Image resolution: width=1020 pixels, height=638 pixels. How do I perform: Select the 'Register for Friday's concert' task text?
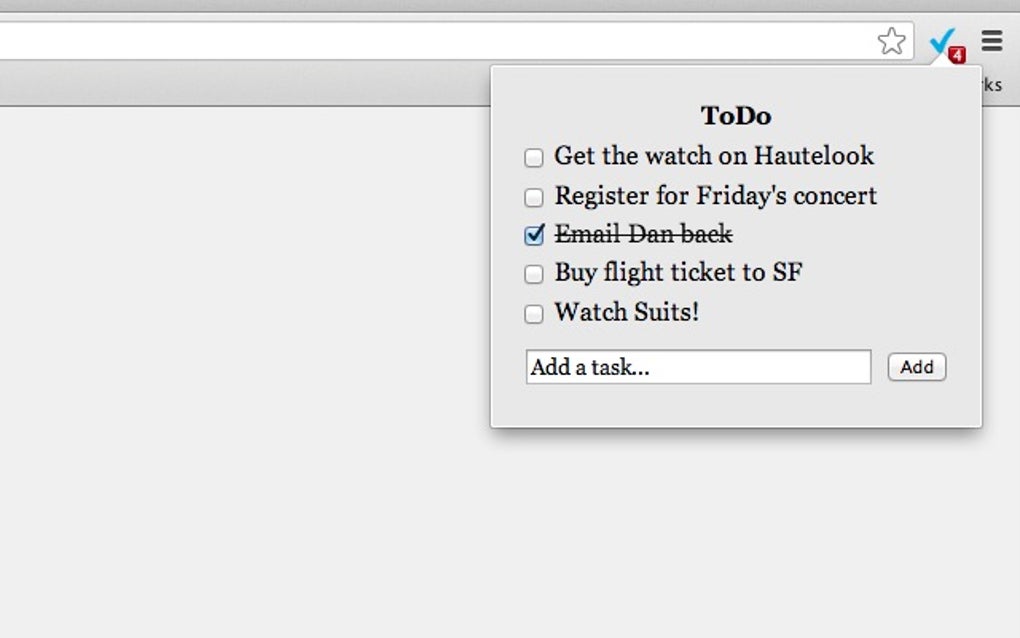coord(715,196)
